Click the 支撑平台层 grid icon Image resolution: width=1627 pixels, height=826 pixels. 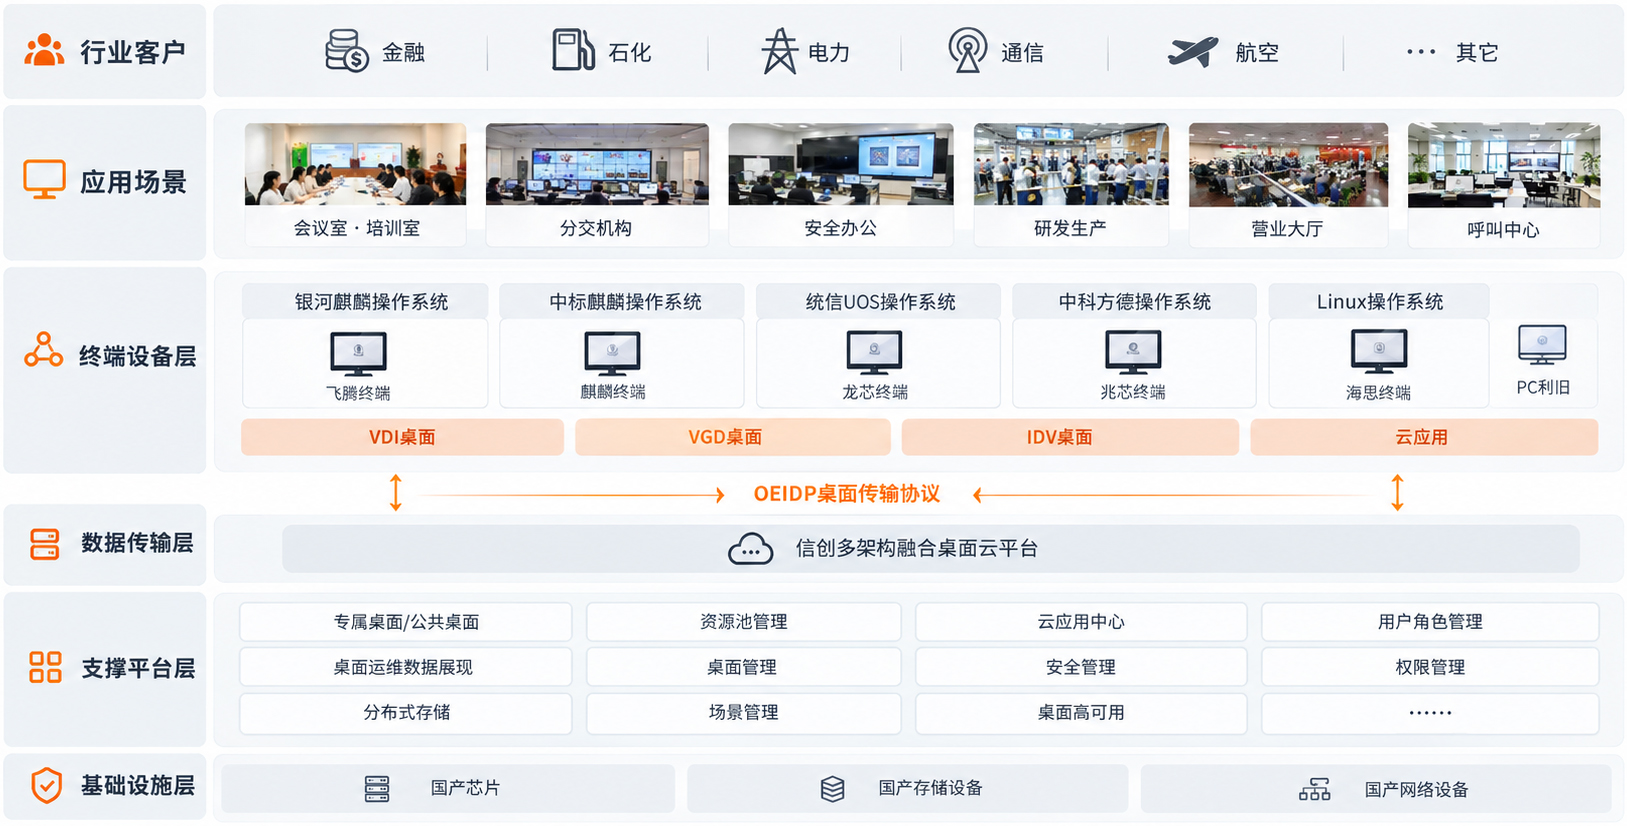pos(45,667)
